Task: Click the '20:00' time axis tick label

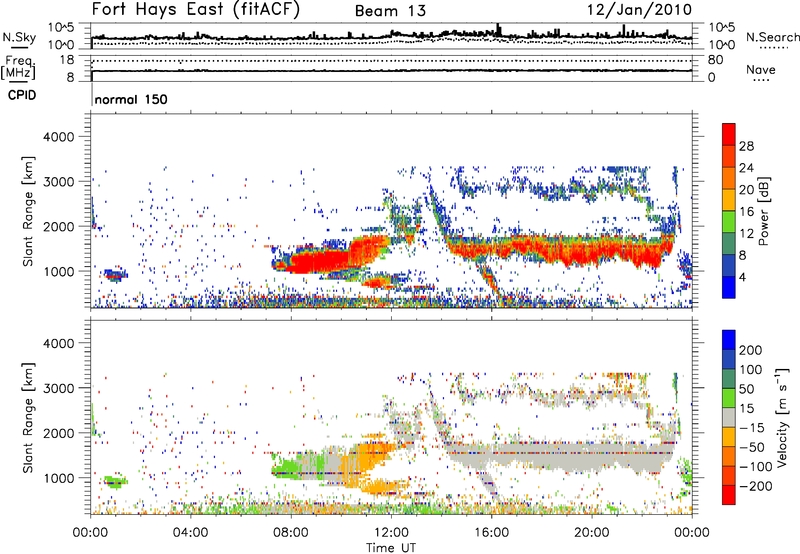Action: click(x=592, y=533)
